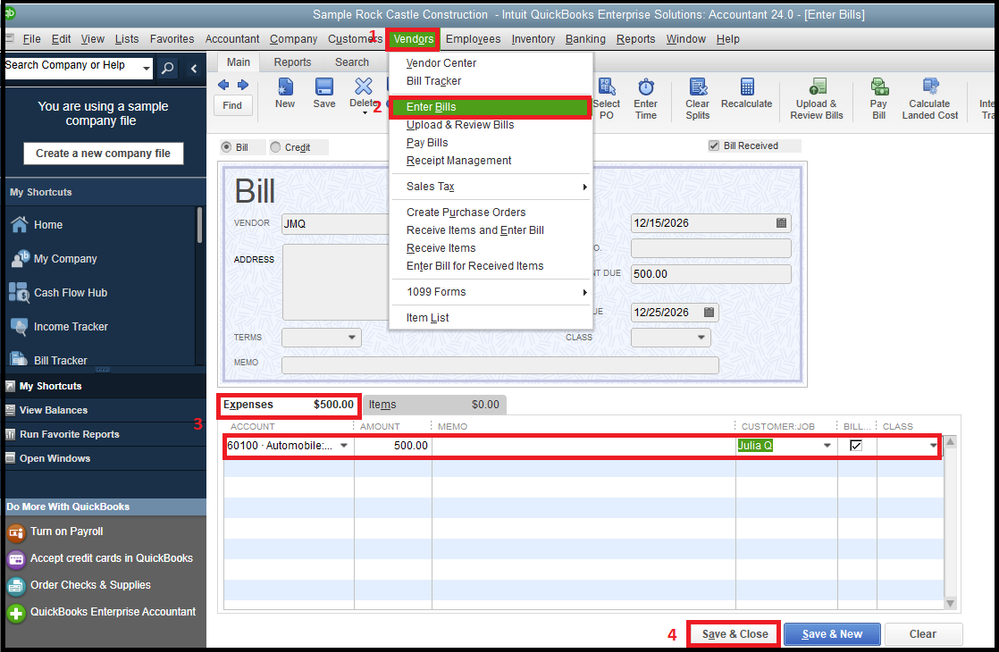Open the bill due date calendar icon
This screenshot has height=652, width=999.
(x=708, y=312)
